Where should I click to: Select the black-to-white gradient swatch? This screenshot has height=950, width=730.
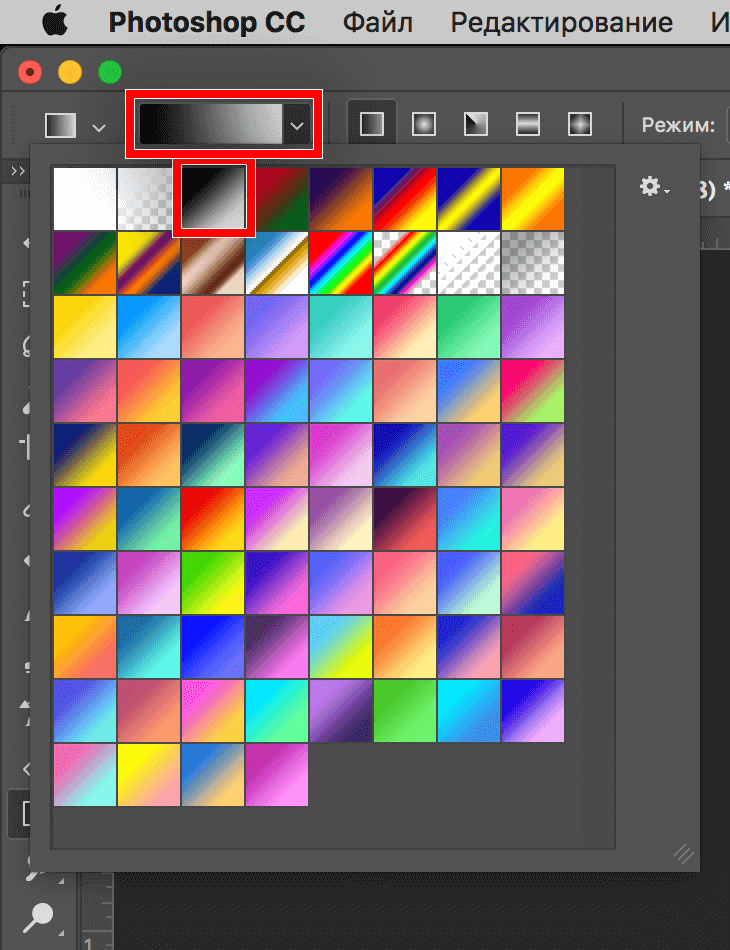(x=214, y=198)
